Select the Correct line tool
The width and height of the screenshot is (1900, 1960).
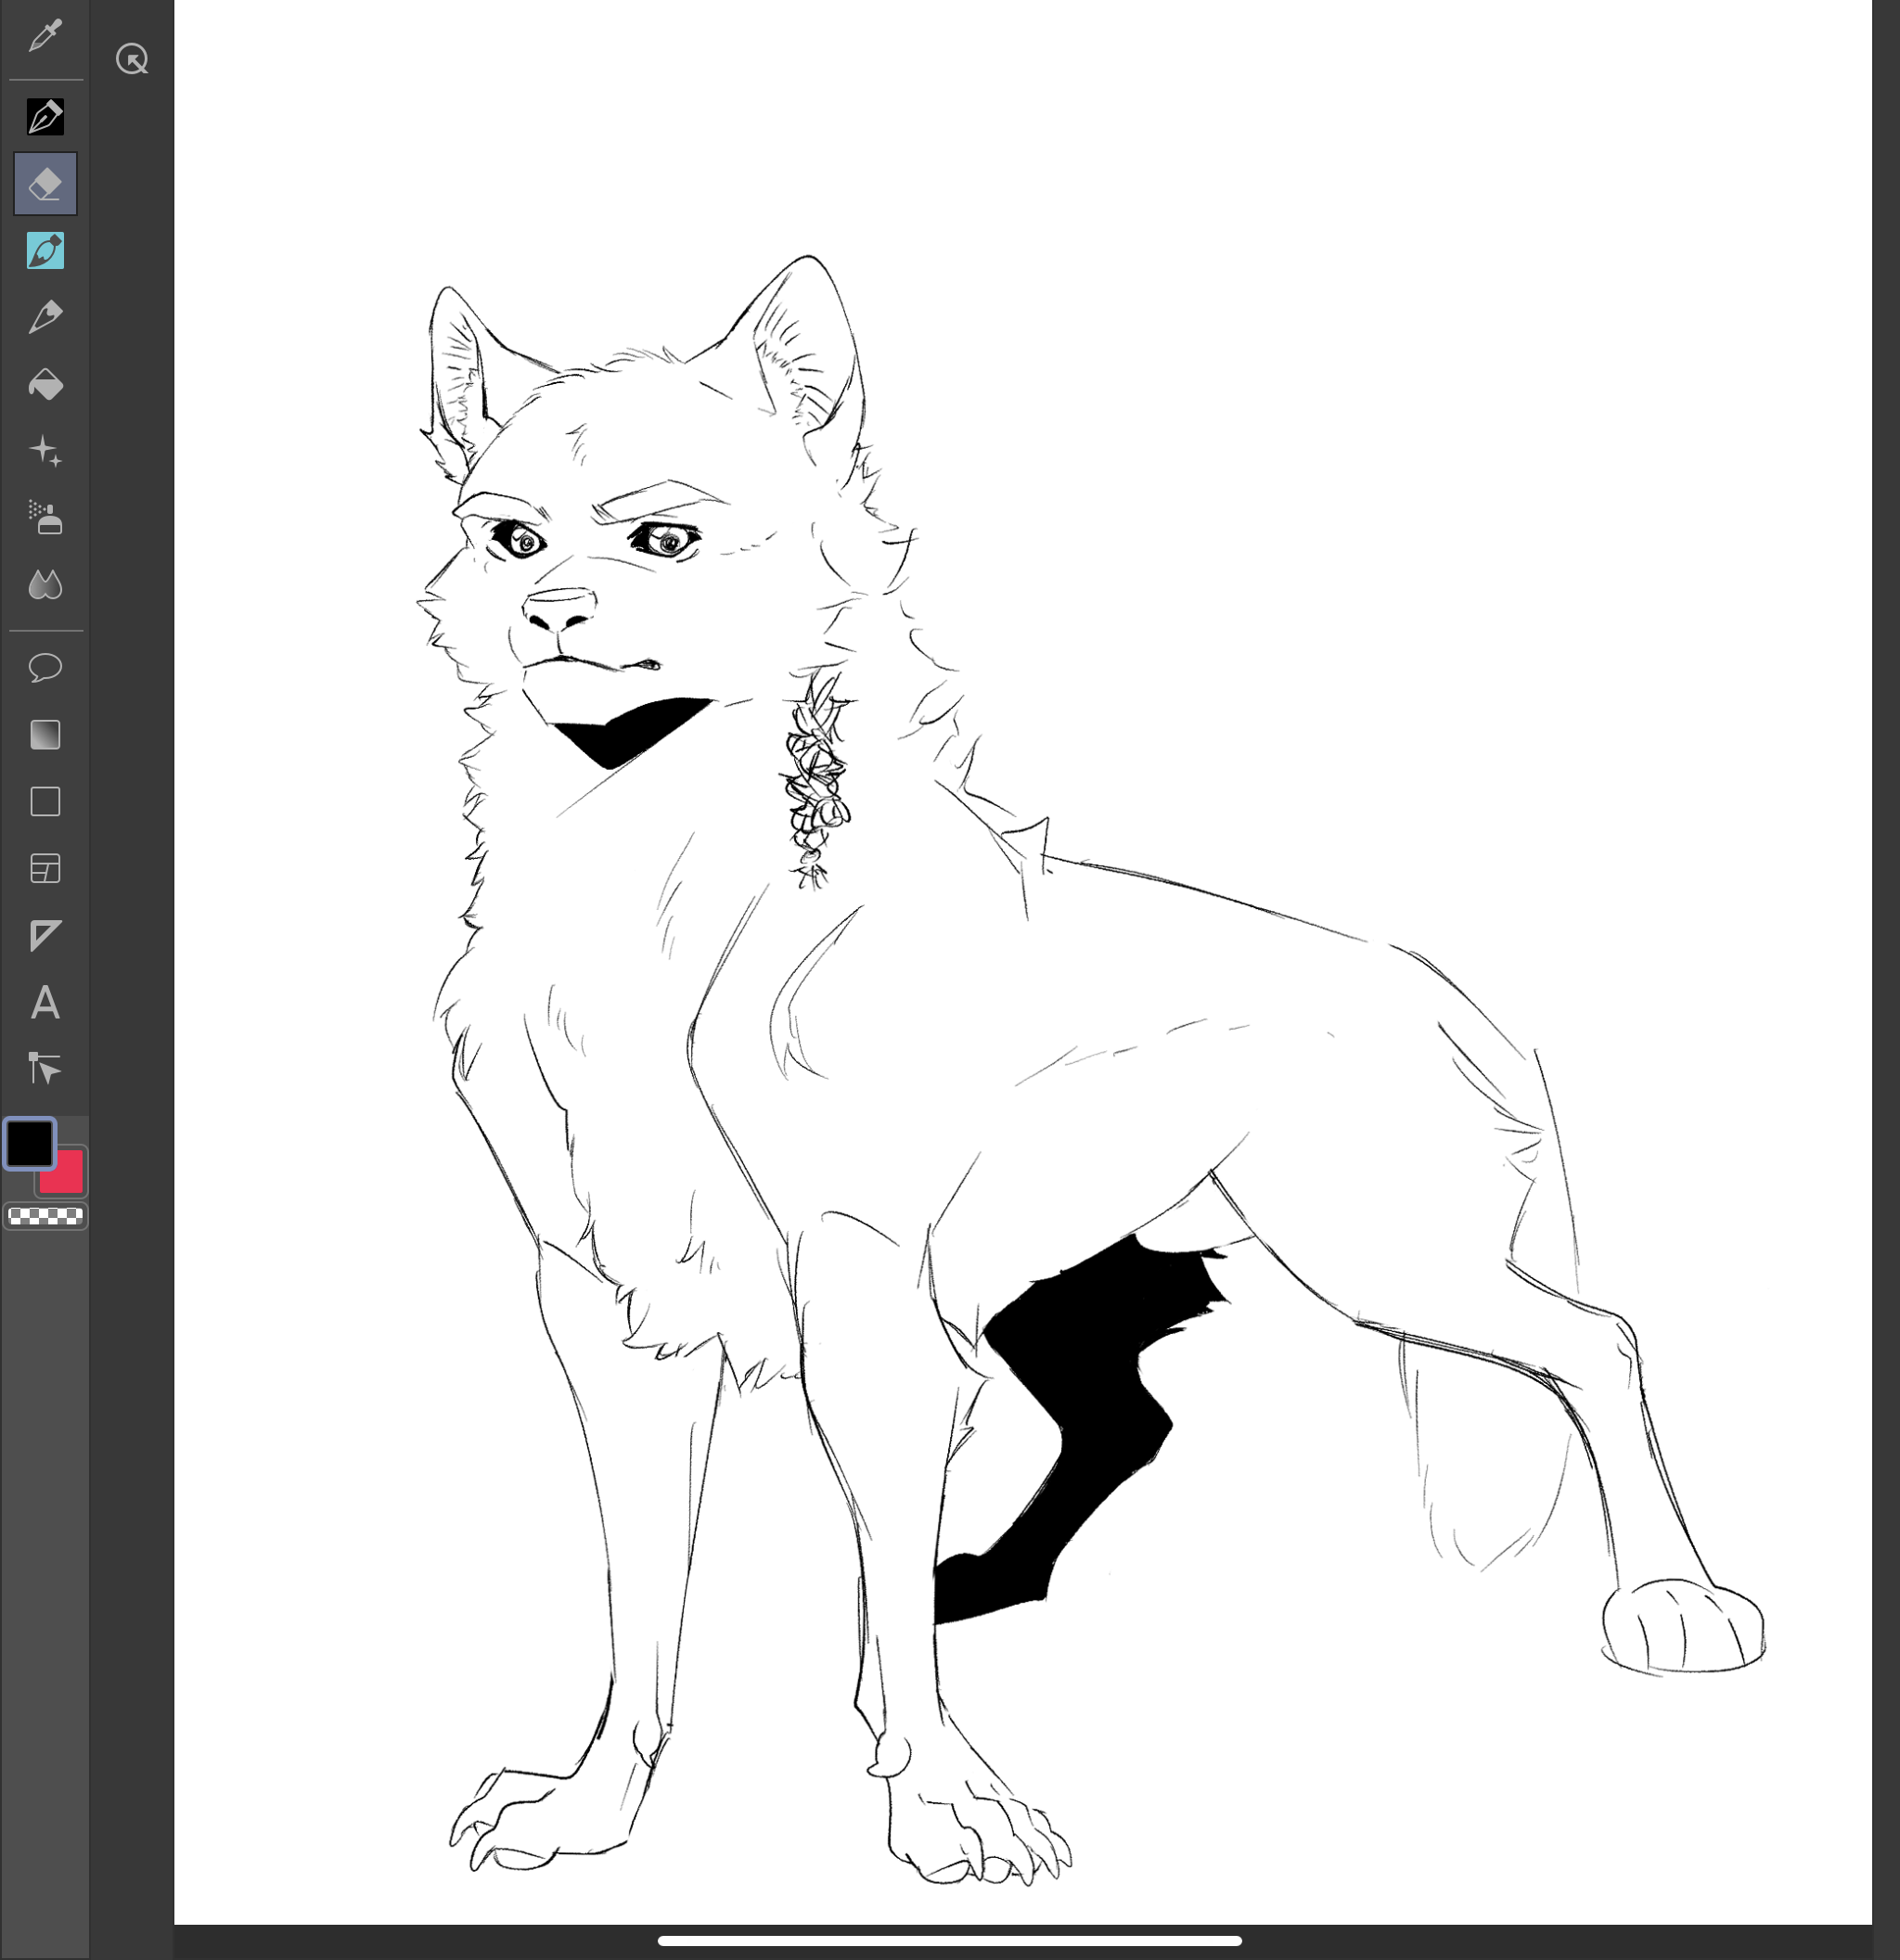click(x=45, y=1069)
